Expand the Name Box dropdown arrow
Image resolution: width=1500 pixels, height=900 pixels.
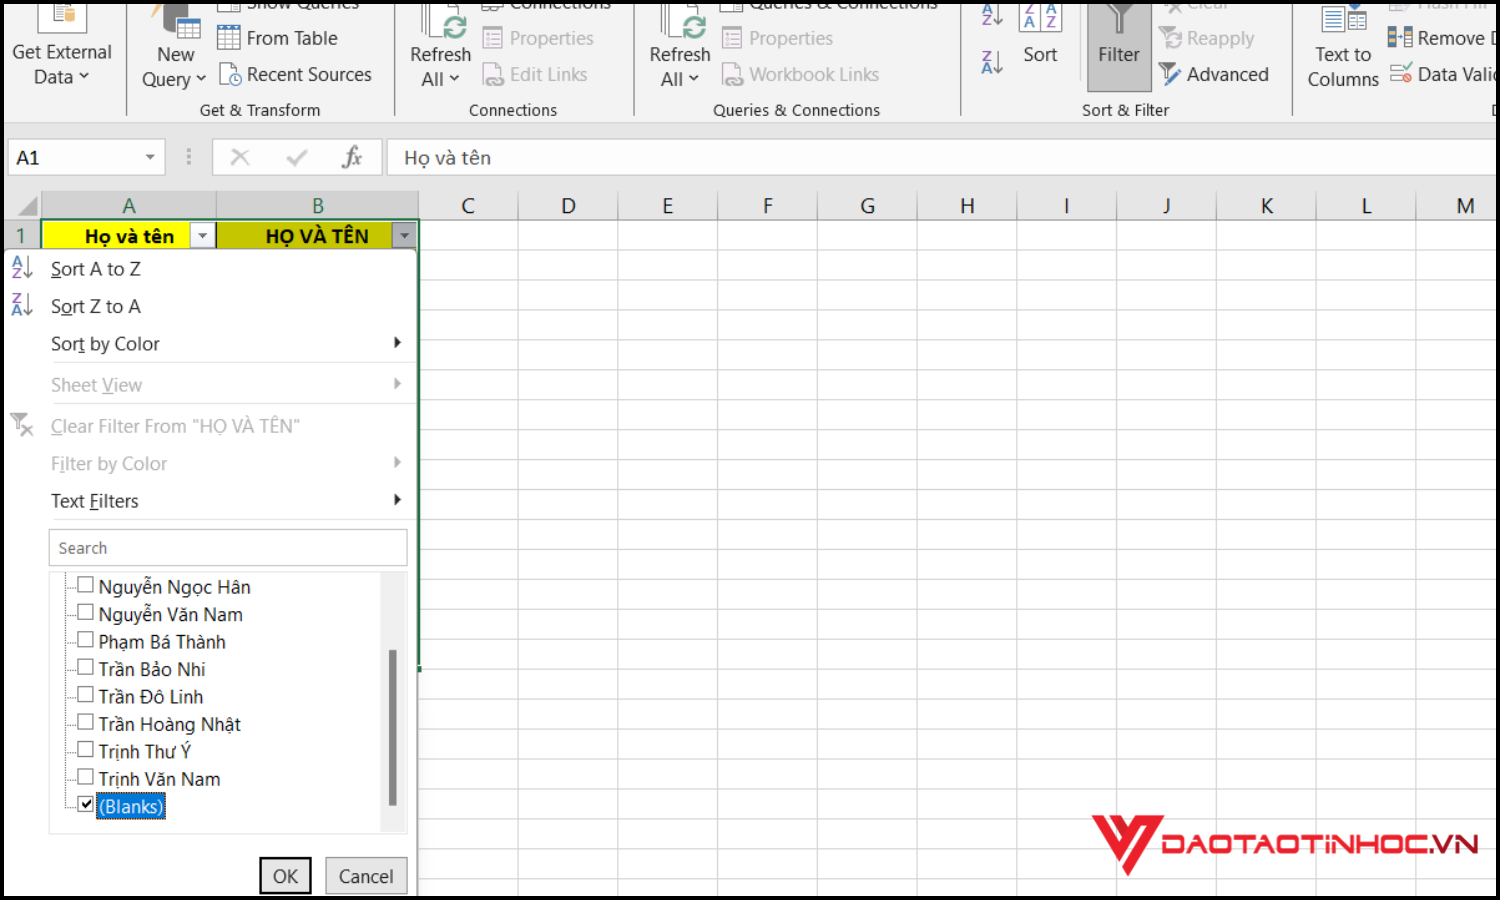click(150, 158)
